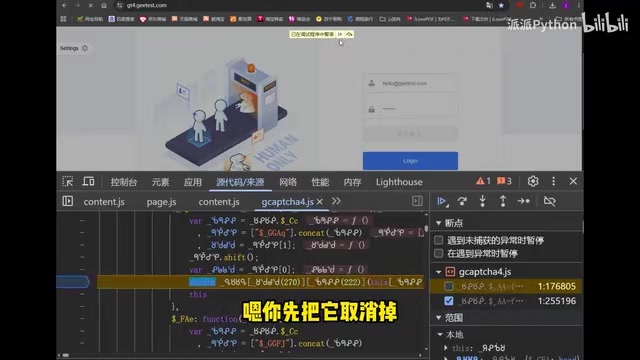Open page Settings gear icon

85,48
